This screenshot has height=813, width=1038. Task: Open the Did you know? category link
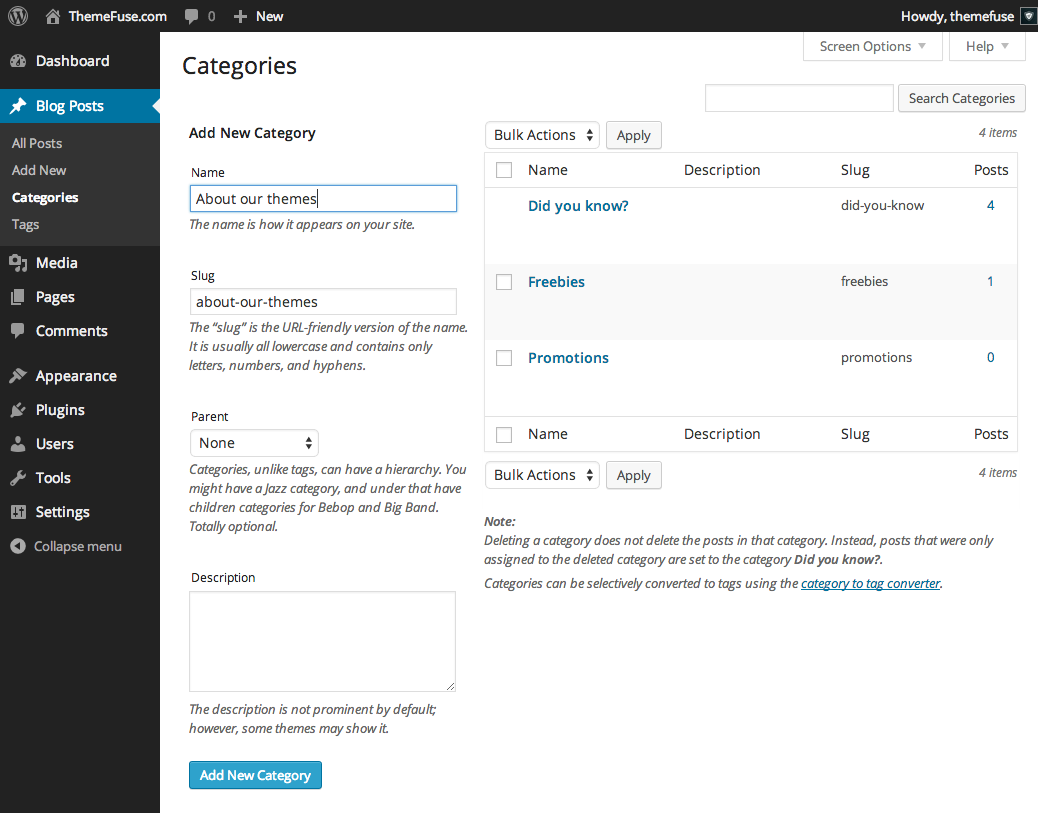pyautogui.click(x=579, y=206)
